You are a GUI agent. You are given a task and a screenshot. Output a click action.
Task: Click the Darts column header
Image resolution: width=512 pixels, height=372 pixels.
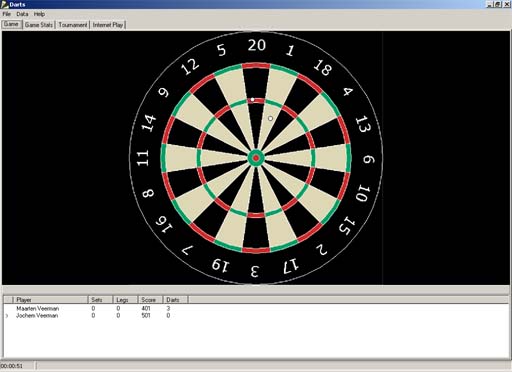(175, 300)
